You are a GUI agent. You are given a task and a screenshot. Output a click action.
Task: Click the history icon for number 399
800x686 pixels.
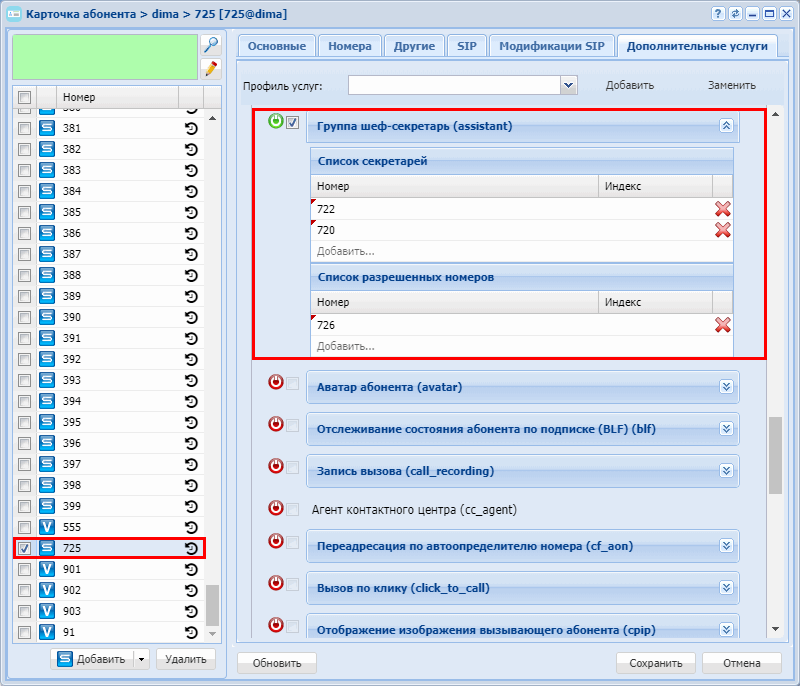tap(191, 506)
